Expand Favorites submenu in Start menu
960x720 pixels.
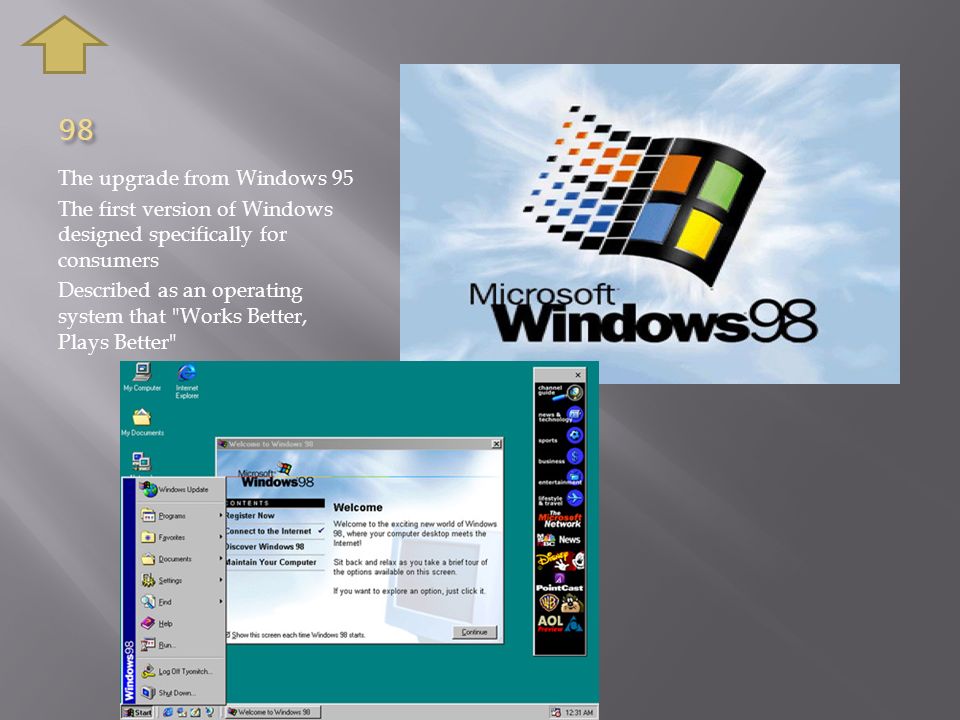181,537
